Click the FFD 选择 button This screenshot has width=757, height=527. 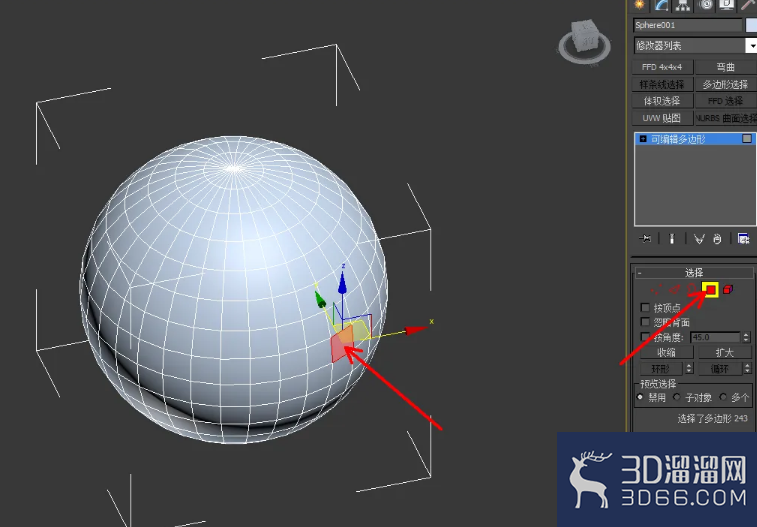[726, 101]
